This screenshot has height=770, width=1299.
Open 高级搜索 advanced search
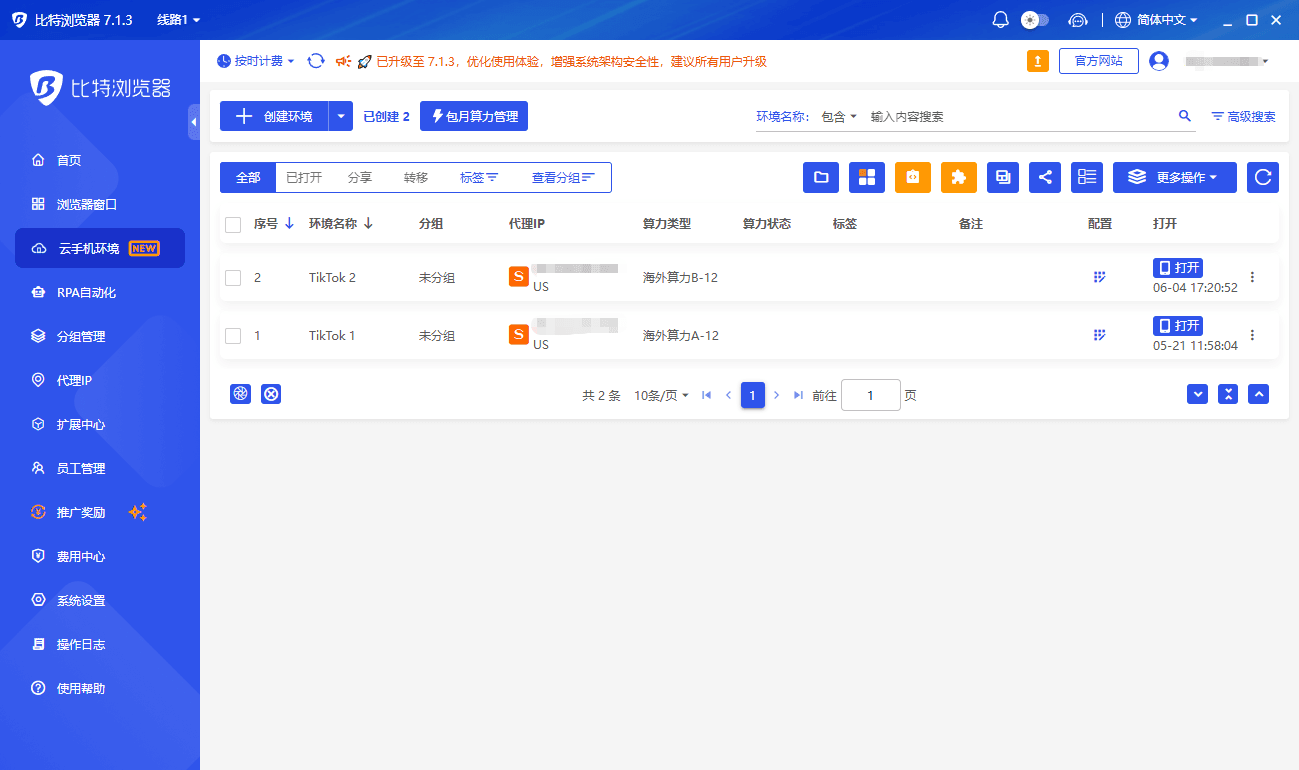[1243, 116]
